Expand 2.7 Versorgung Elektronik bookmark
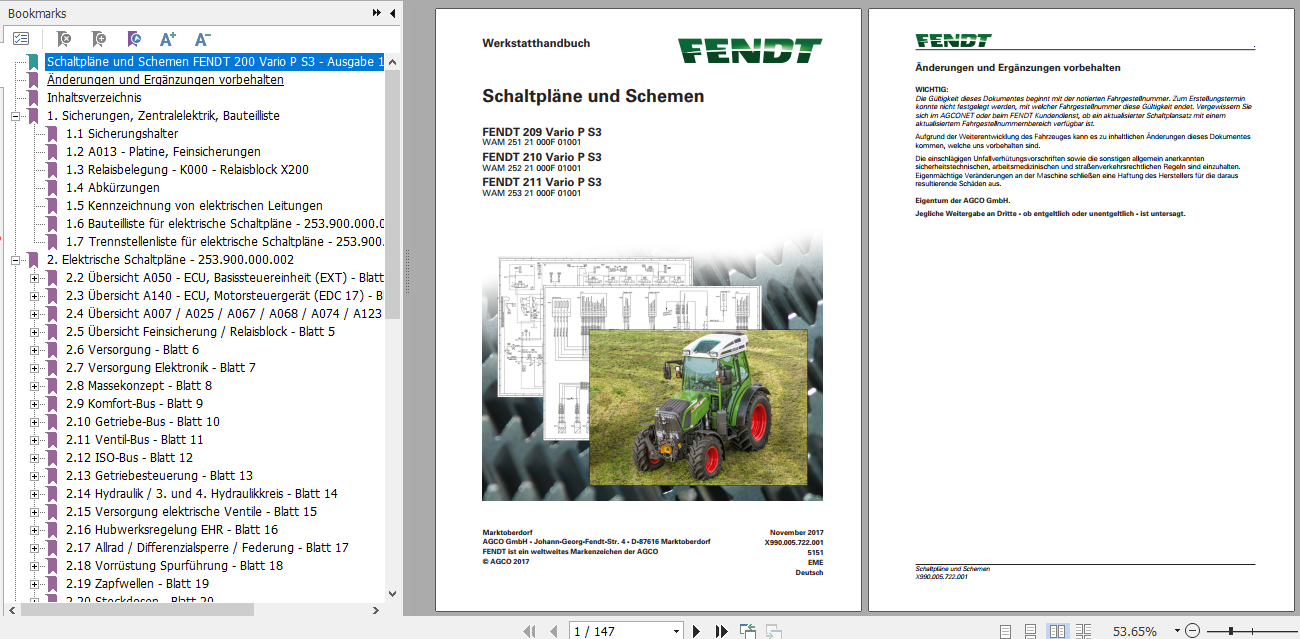Screen dimensions: 1300x639 coord(34,368)
